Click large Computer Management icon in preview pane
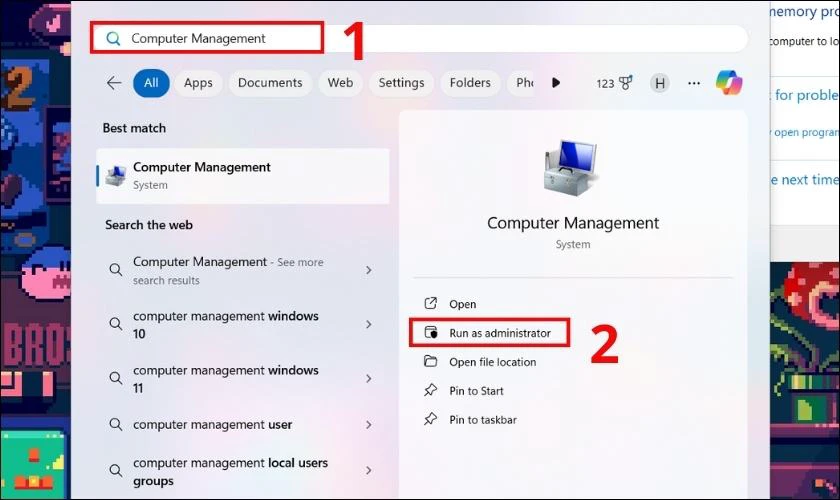This screenshot has height=500, width=840. 572,168
